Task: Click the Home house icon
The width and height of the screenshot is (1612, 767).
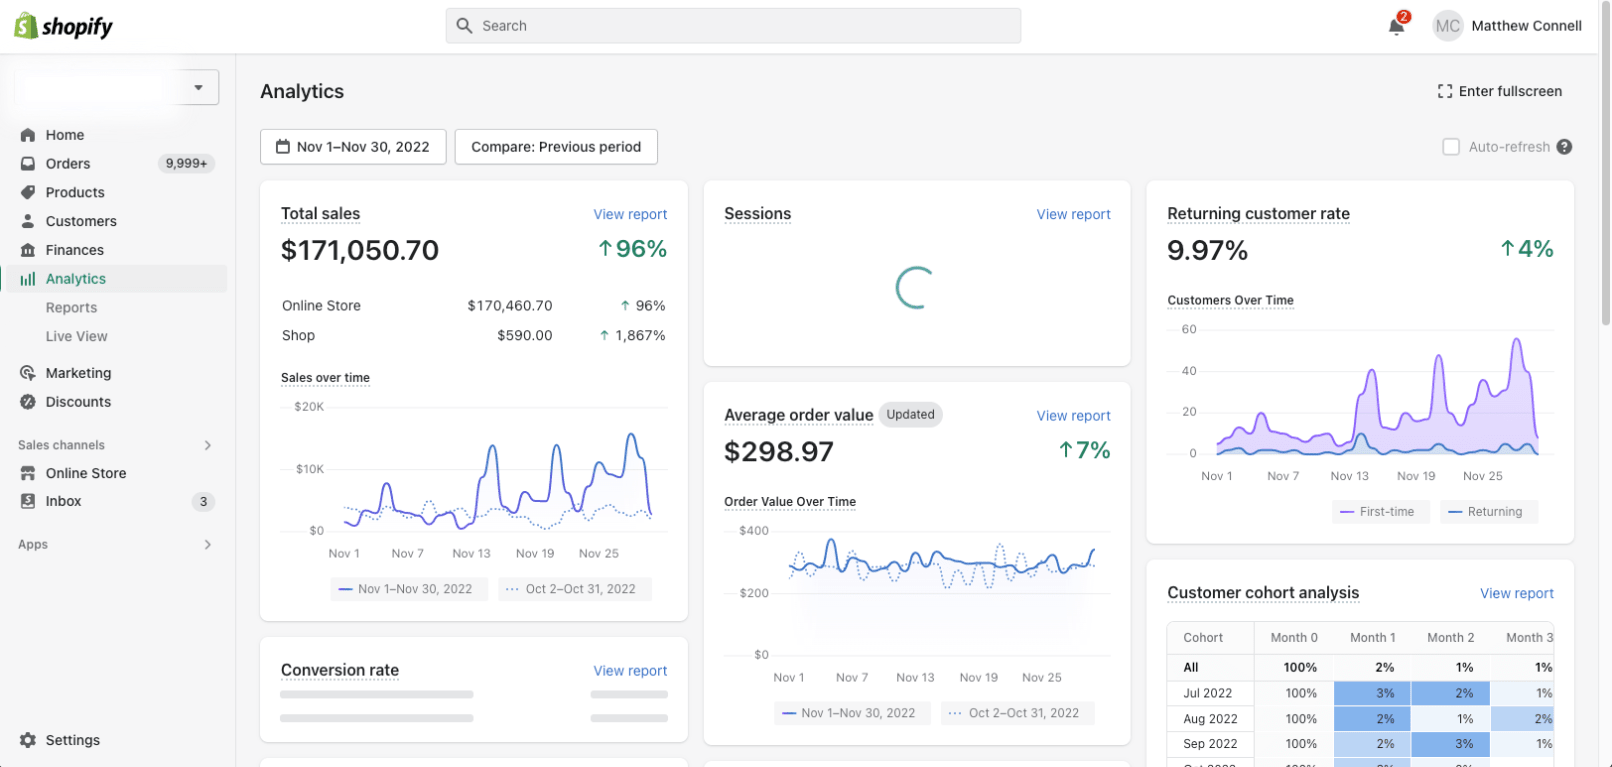Action: (x=28, y=135)
